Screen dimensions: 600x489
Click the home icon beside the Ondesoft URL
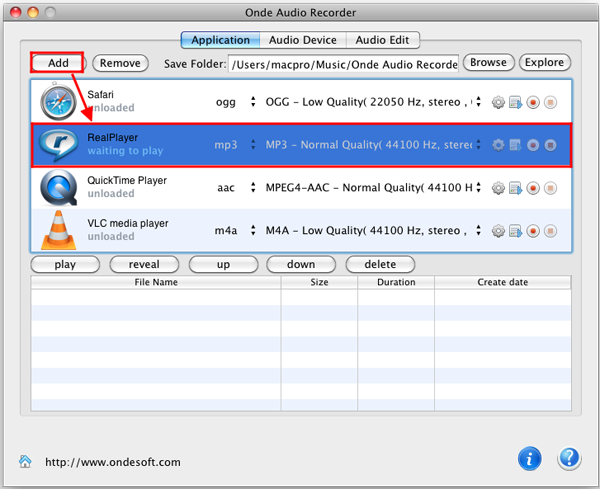point(25,462)
